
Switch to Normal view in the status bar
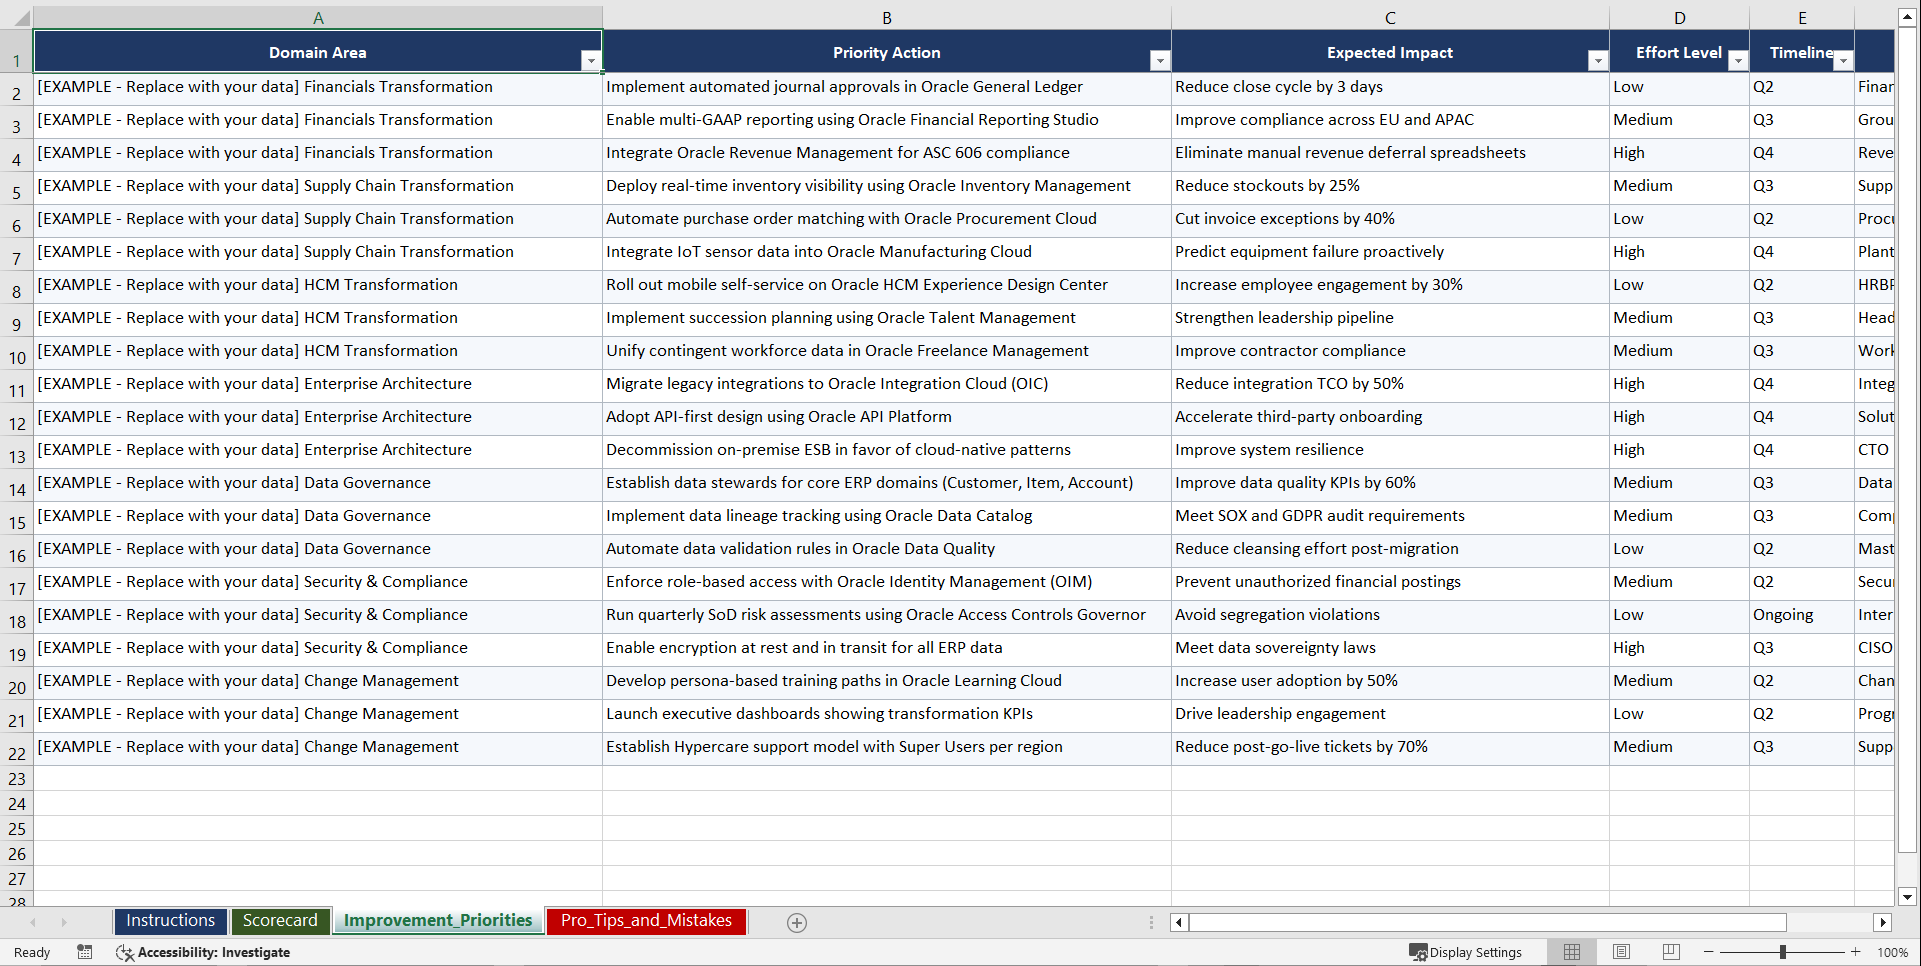(1571, 952)
